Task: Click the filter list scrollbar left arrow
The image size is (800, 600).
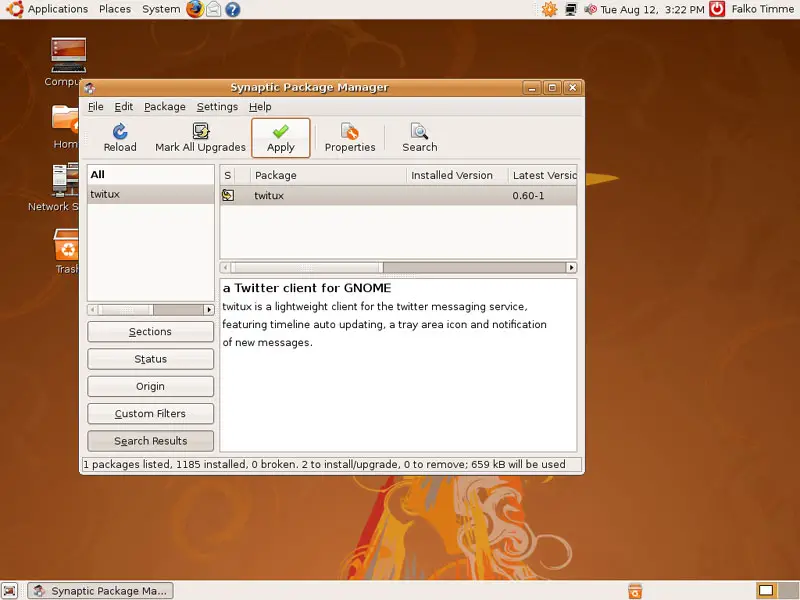Action: (92, 310)
